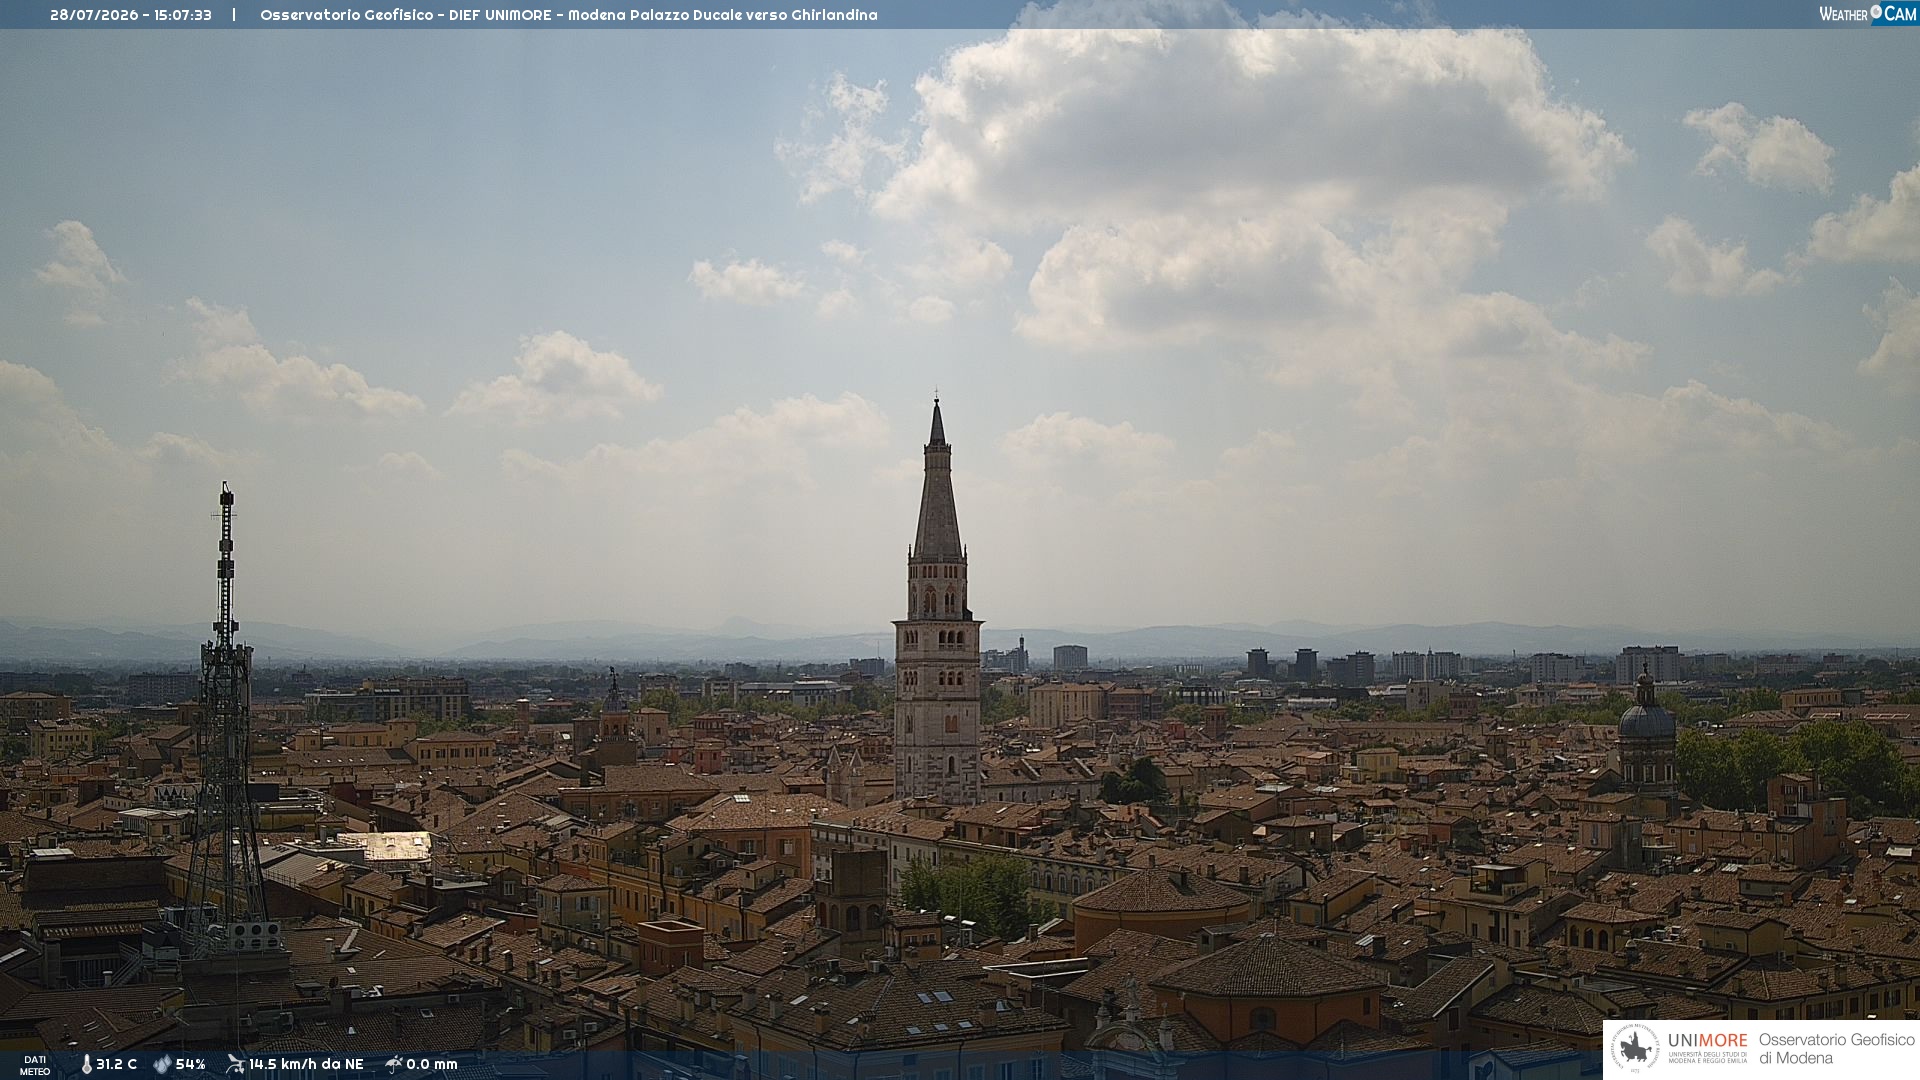
Task: Click the water-drops humidity icon
Action: tap(162, 1065)
